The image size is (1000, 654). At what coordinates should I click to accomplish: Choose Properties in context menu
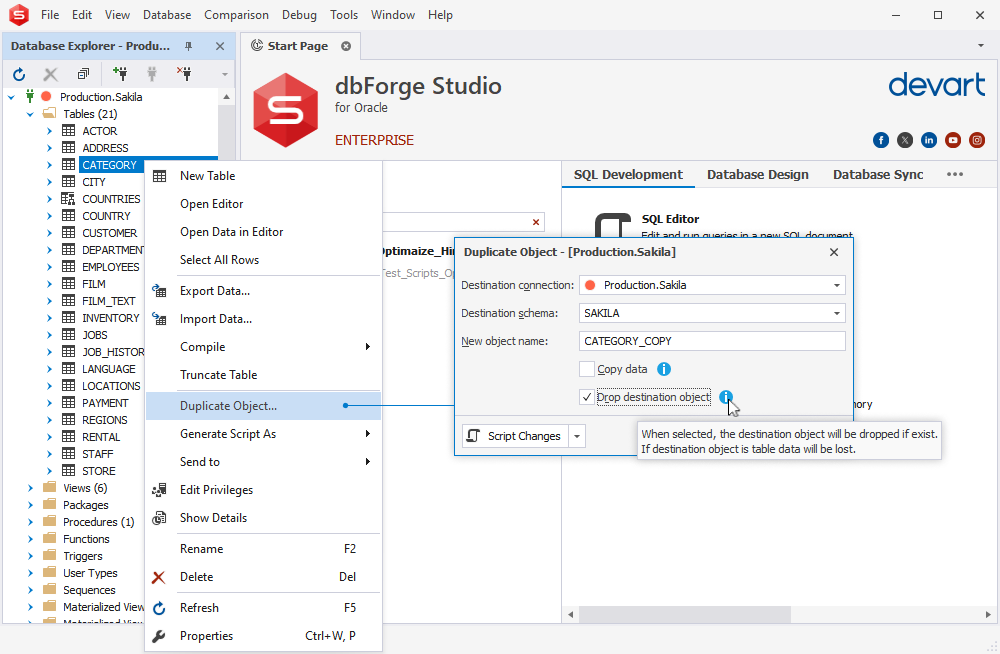tap(263, 636)
